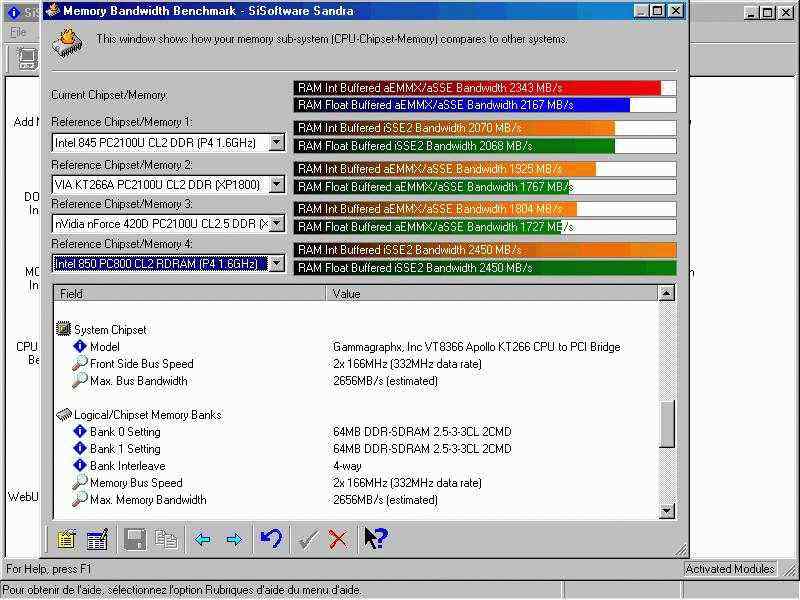Click the info icon beside Bank Interleave
800x600 pixels.
point(80,465)
